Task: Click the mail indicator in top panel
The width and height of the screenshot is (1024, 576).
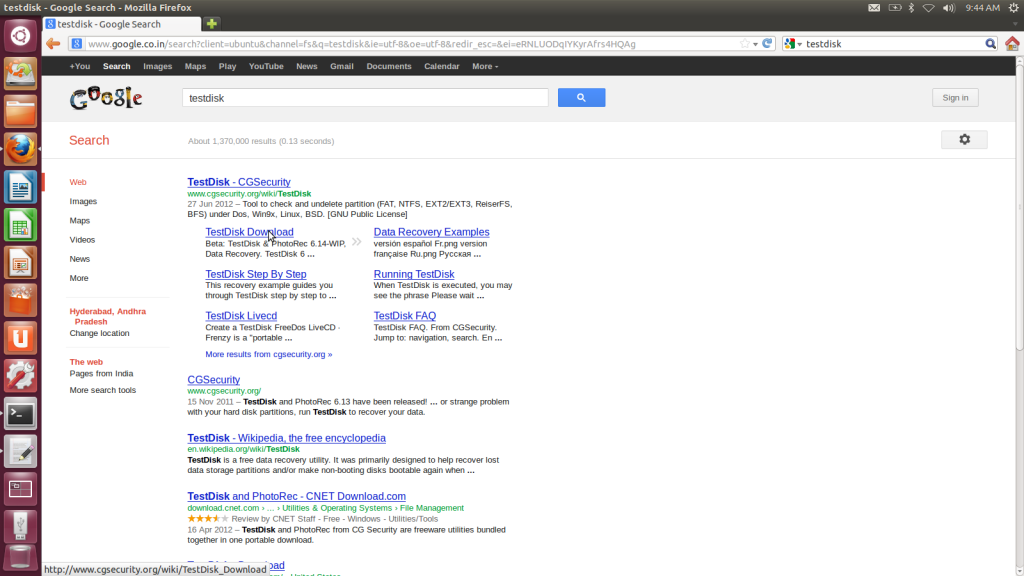Action: pyautogui.click(x=874, y=8)
